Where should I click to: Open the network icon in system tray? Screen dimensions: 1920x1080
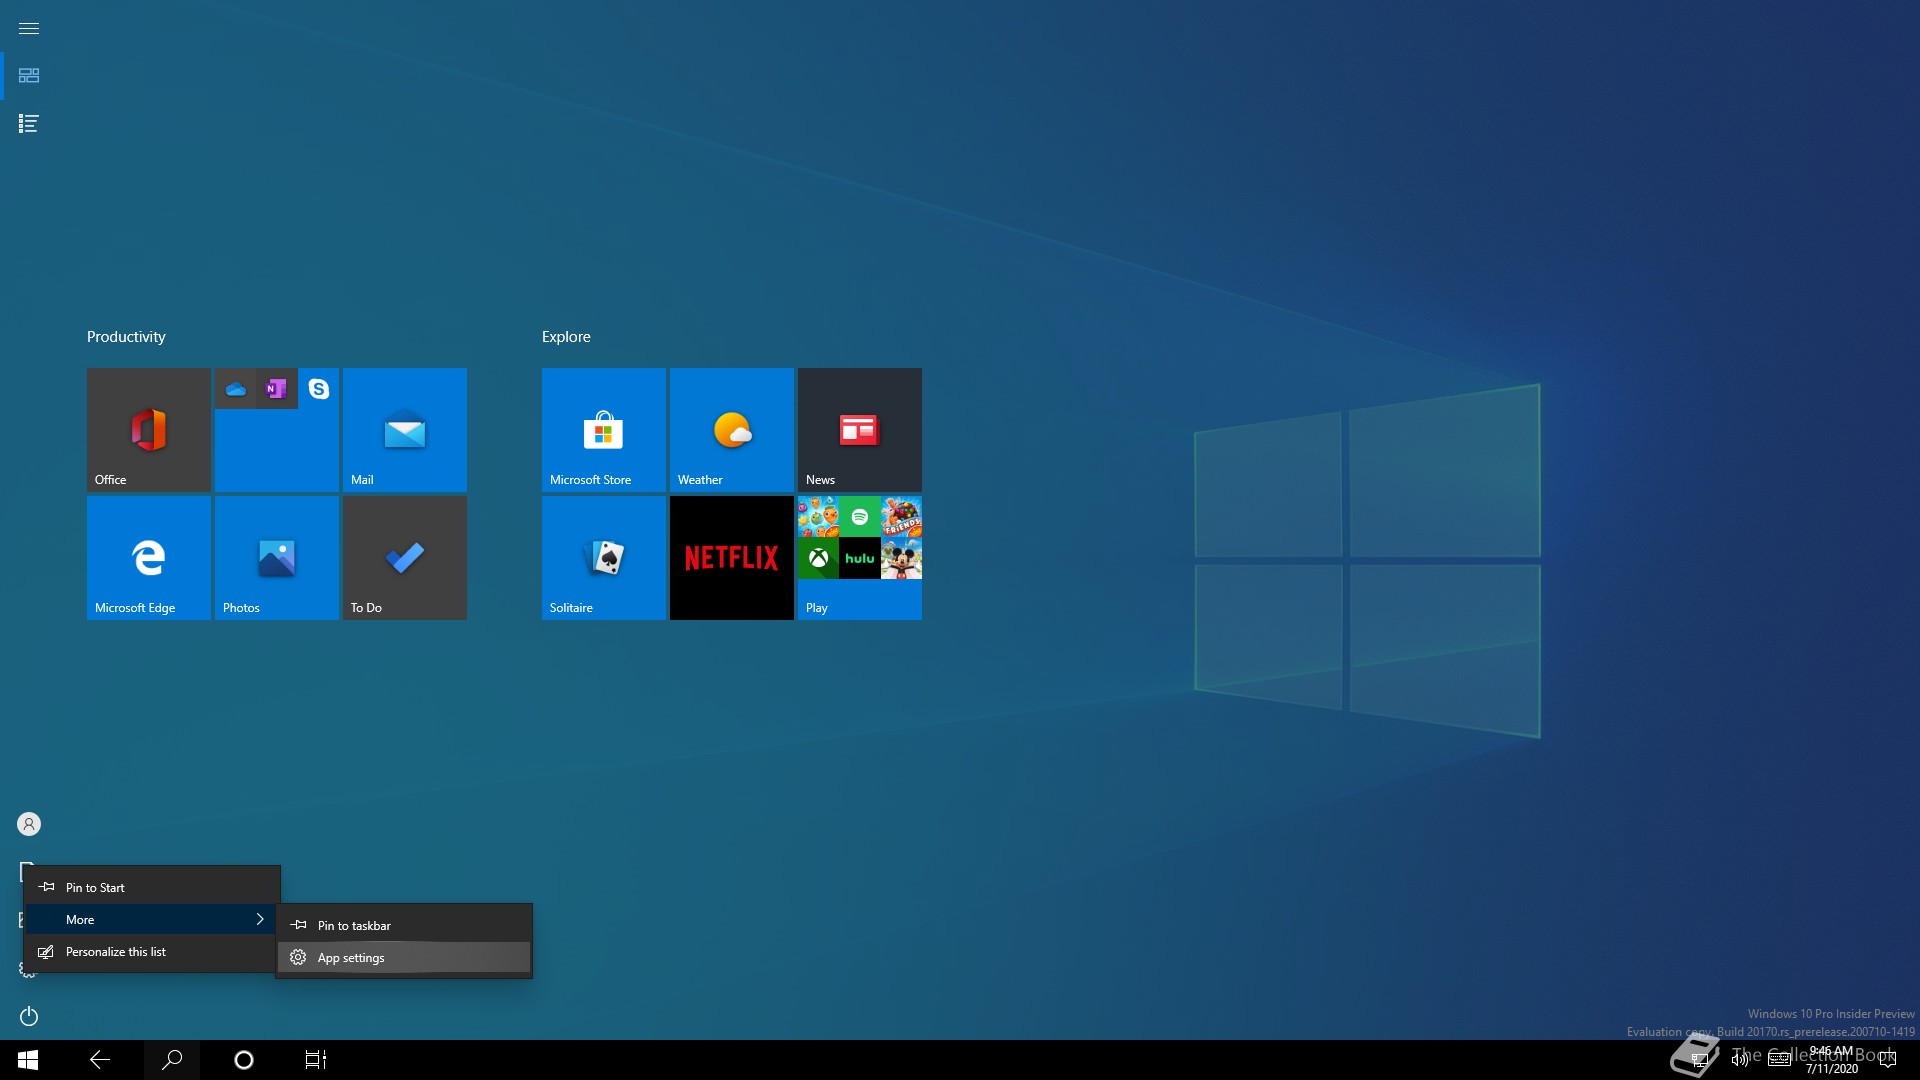[1699, 1060]
